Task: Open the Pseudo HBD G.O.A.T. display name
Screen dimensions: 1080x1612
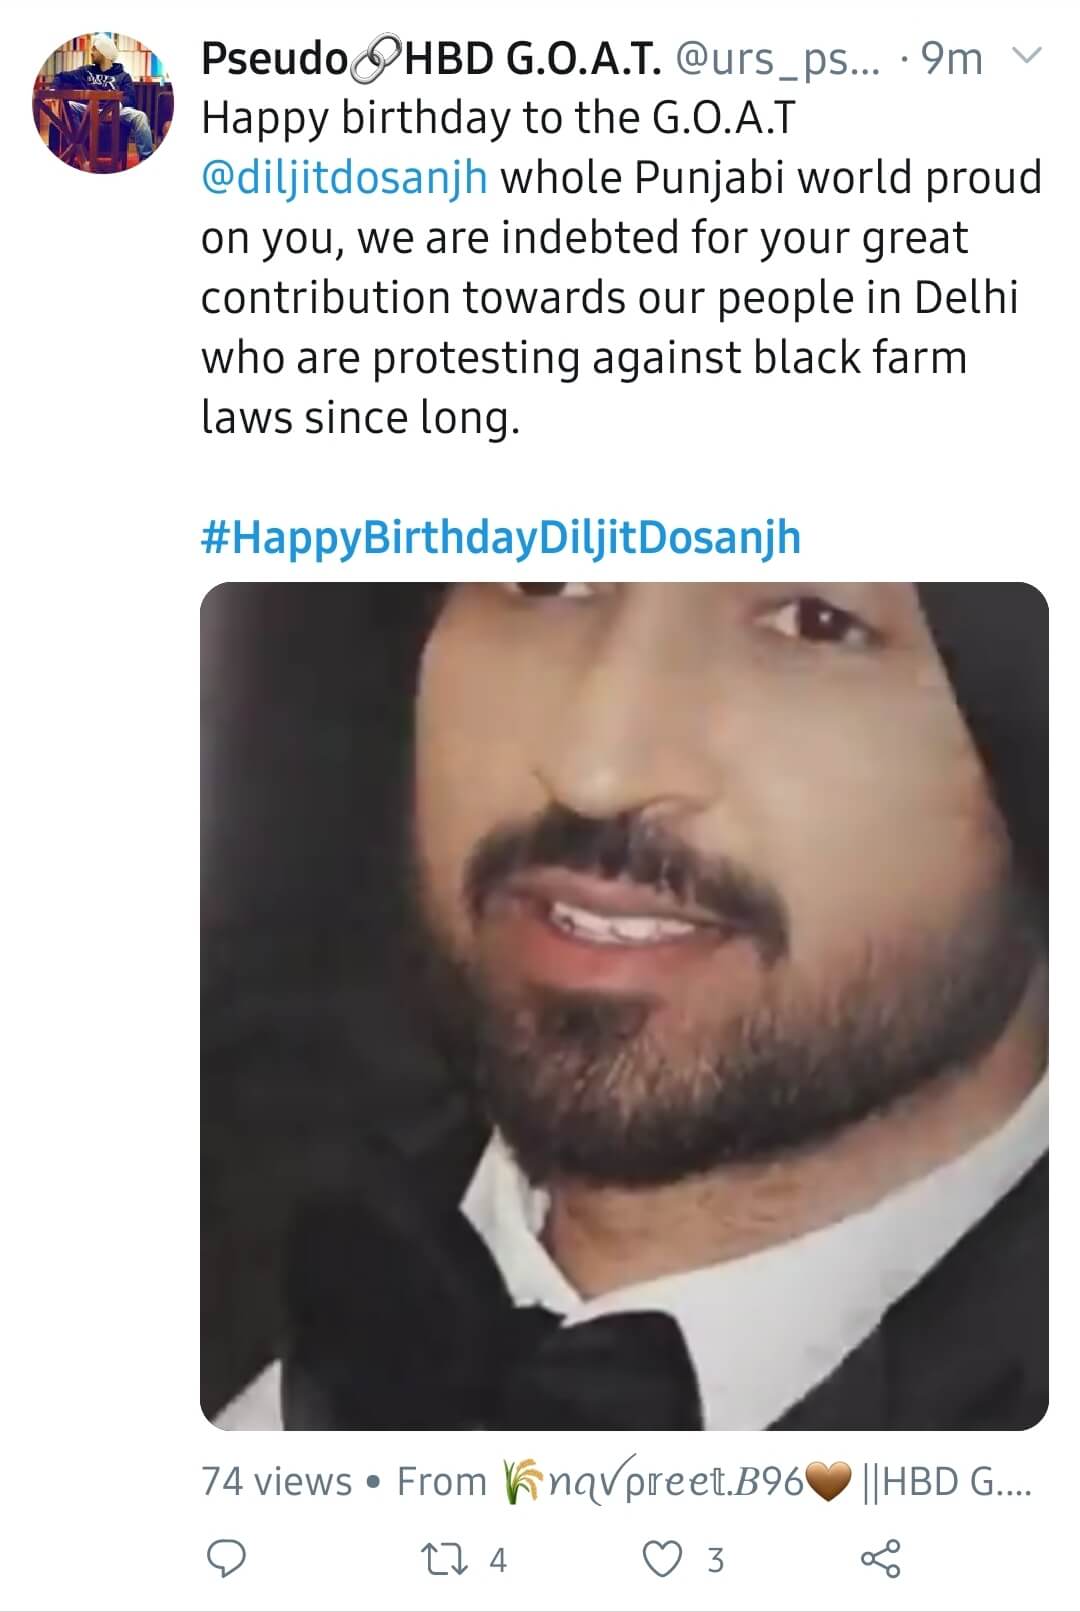Action: coord(430,60)
